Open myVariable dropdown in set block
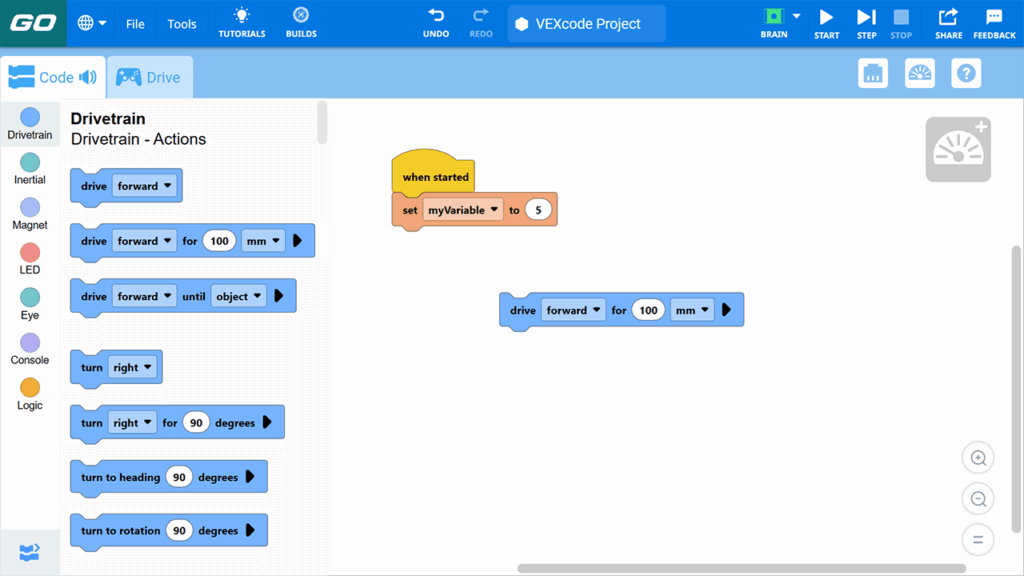Viewport: 1024px width, 576px height. (463, 210)
